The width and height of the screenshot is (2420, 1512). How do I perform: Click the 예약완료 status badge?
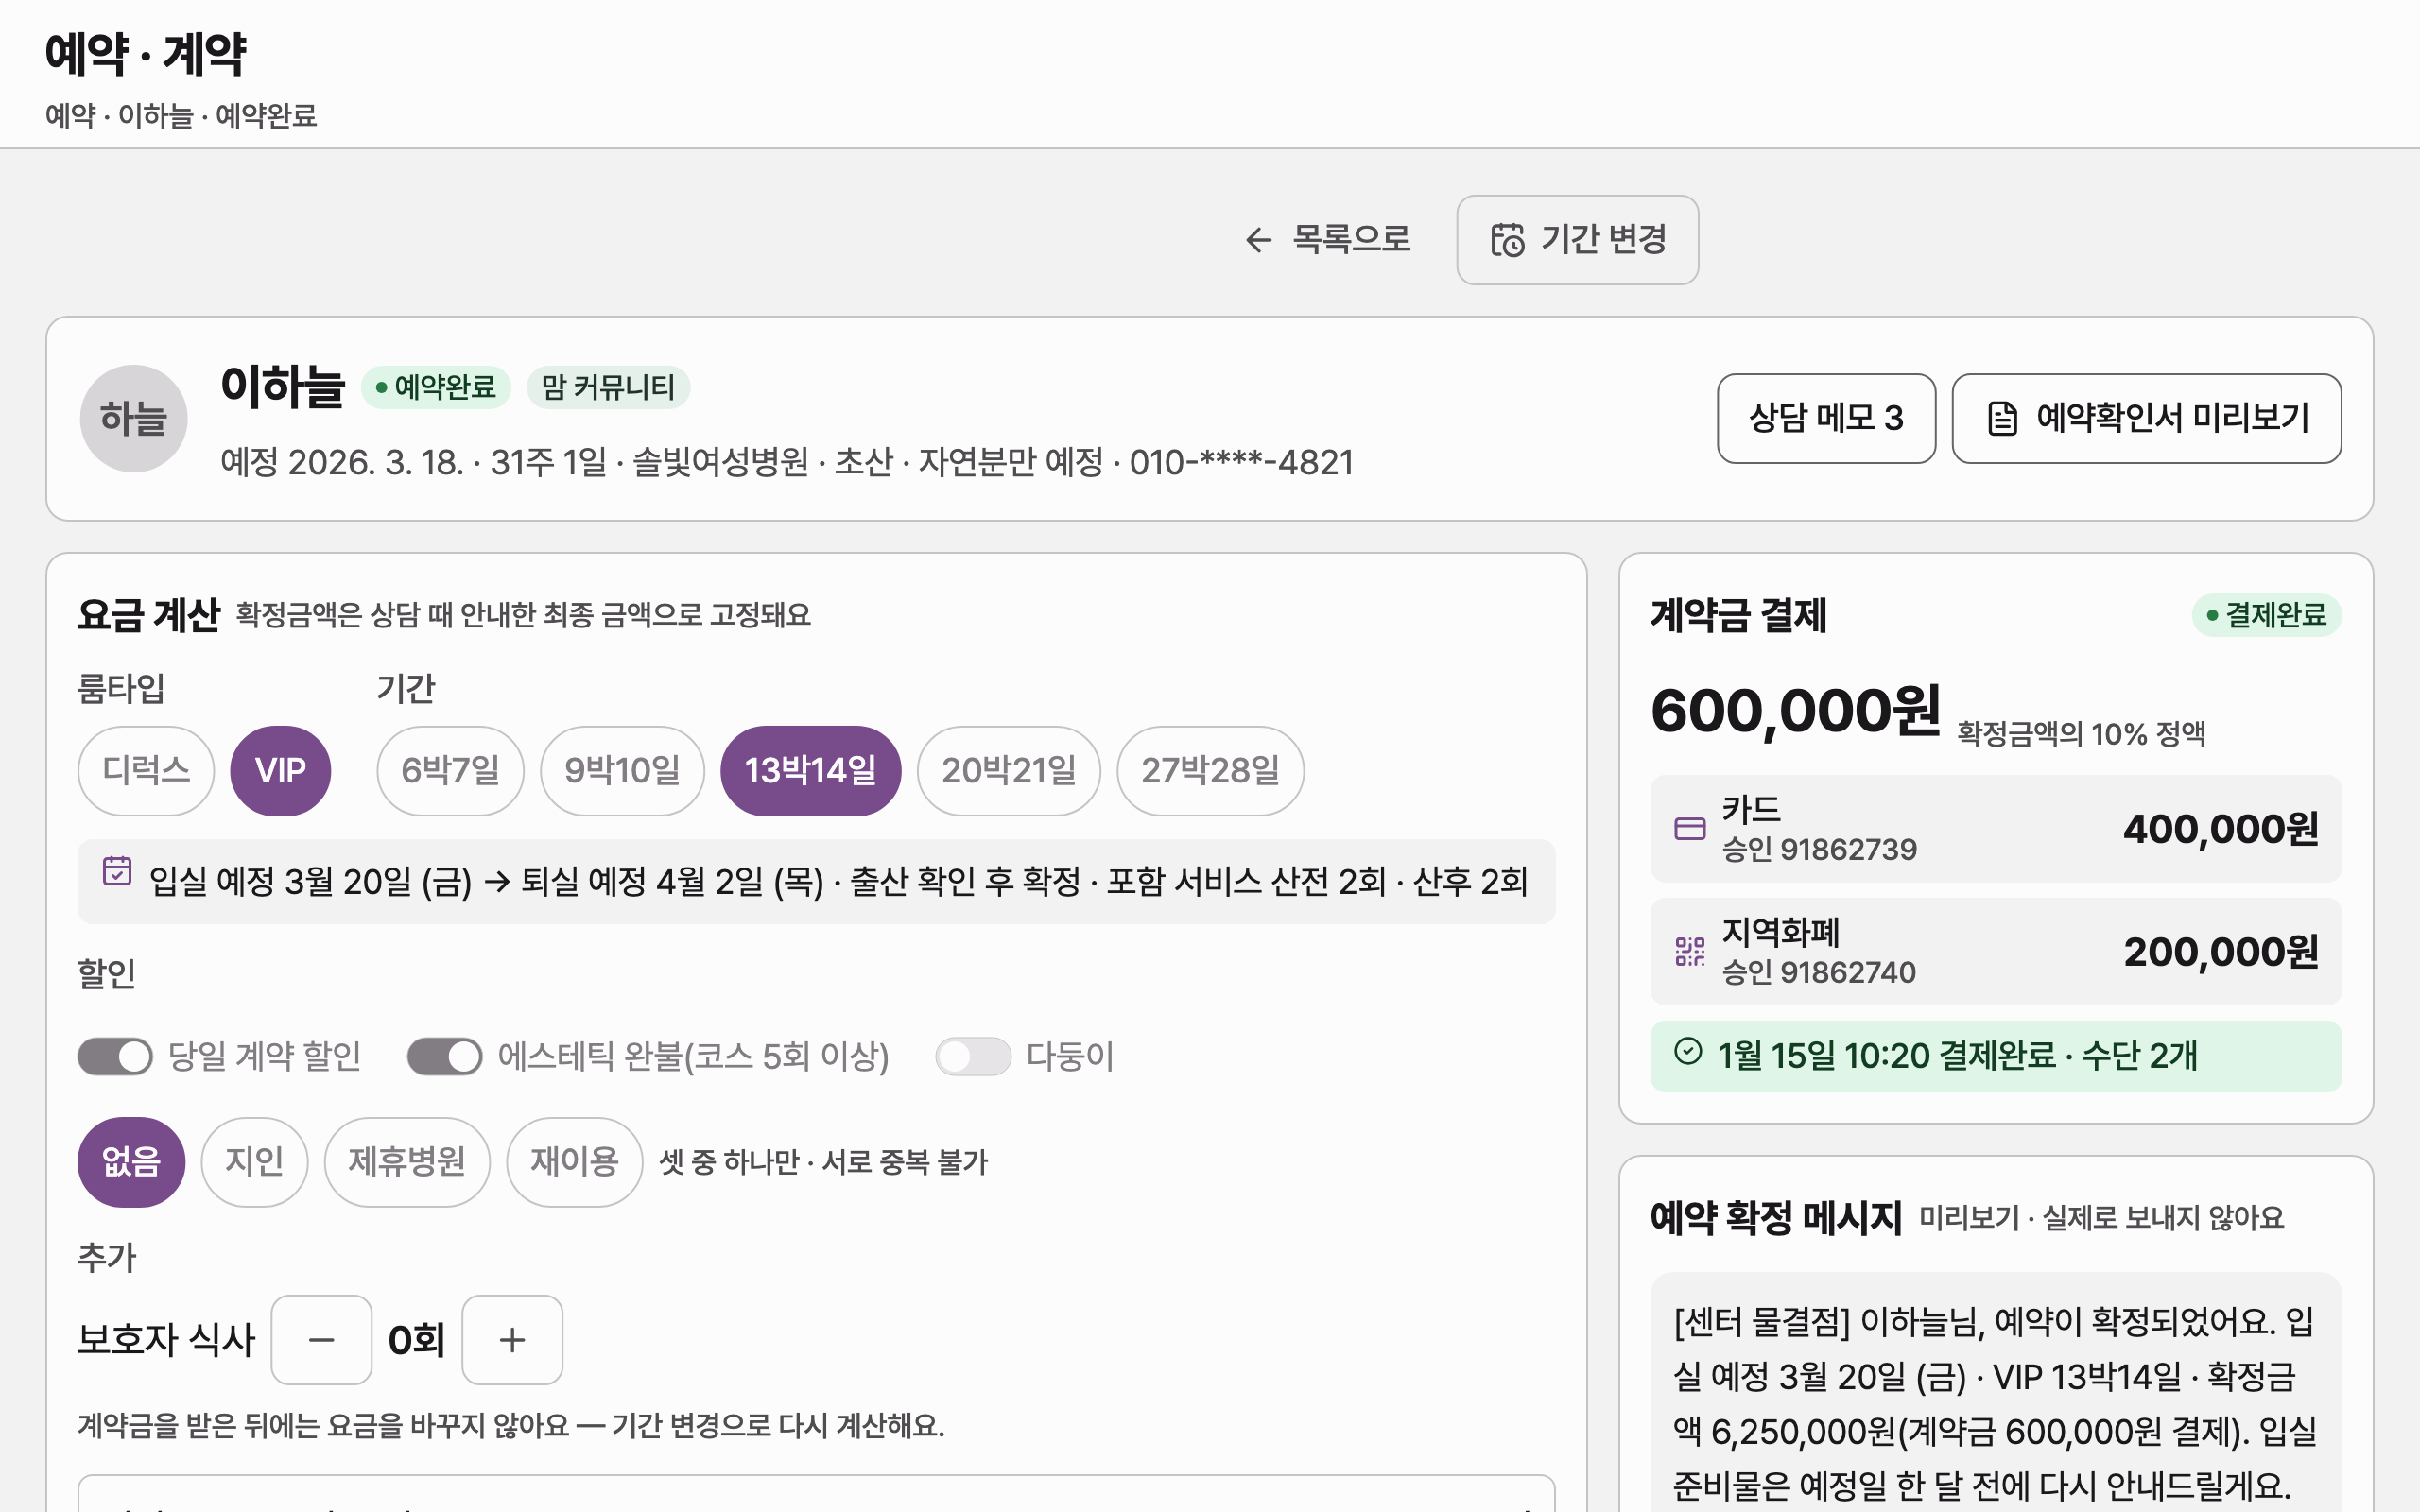tap(436, 387)
